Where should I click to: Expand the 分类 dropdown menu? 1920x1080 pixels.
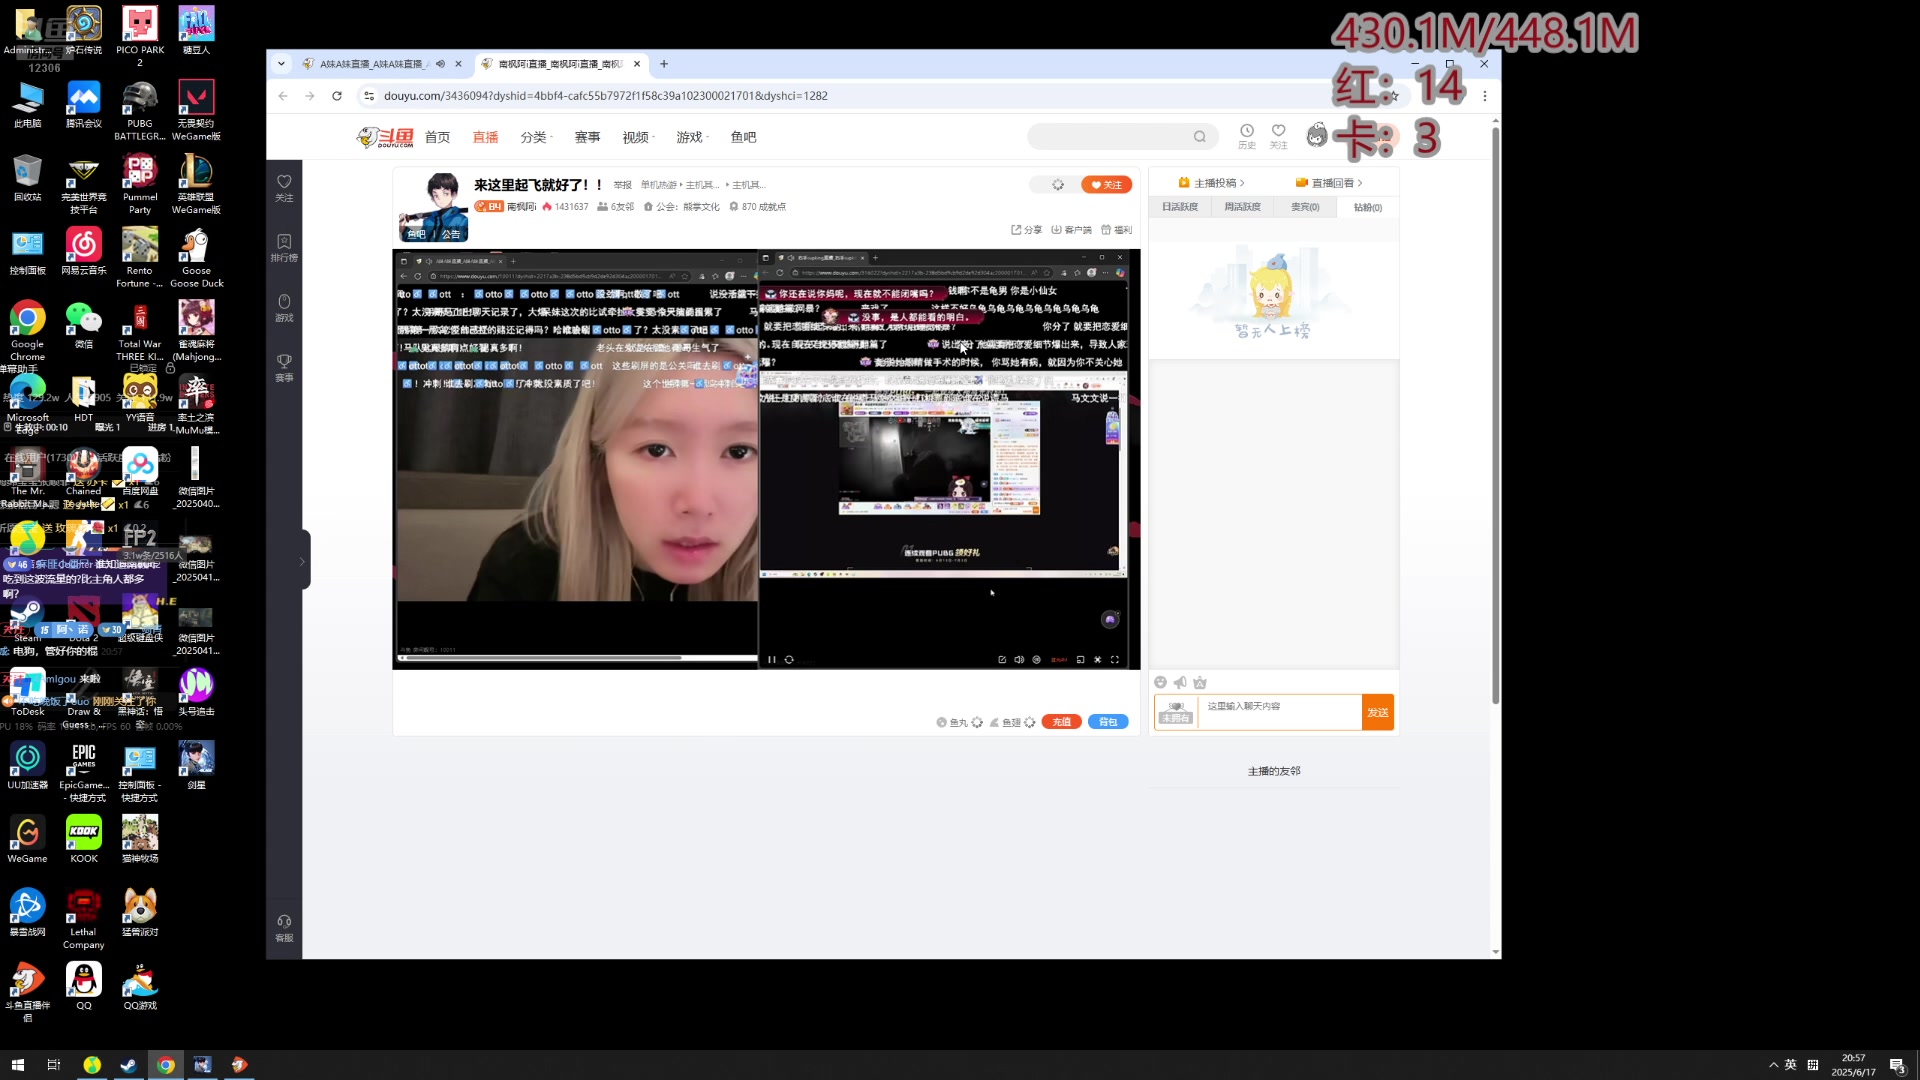536,138
